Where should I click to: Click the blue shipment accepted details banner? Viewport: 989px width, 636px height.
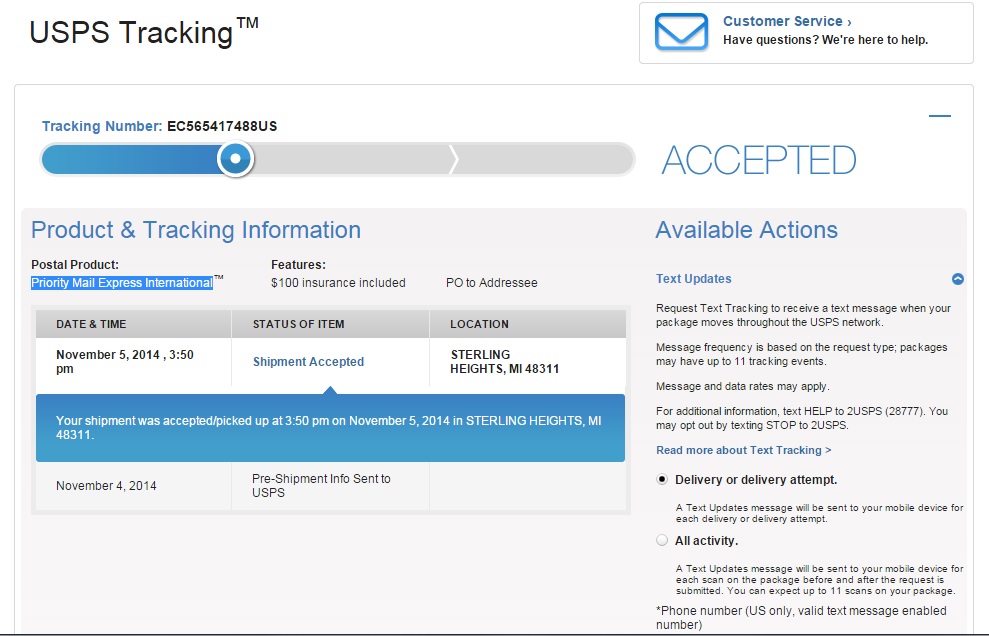click(x=331, y=428)
